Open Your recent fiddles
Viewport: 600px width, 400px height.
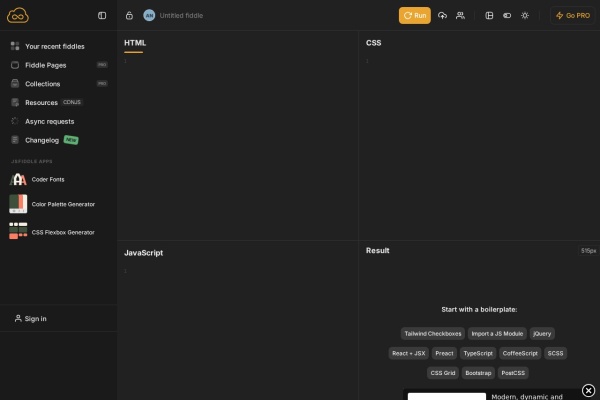[x=55, y=46]
